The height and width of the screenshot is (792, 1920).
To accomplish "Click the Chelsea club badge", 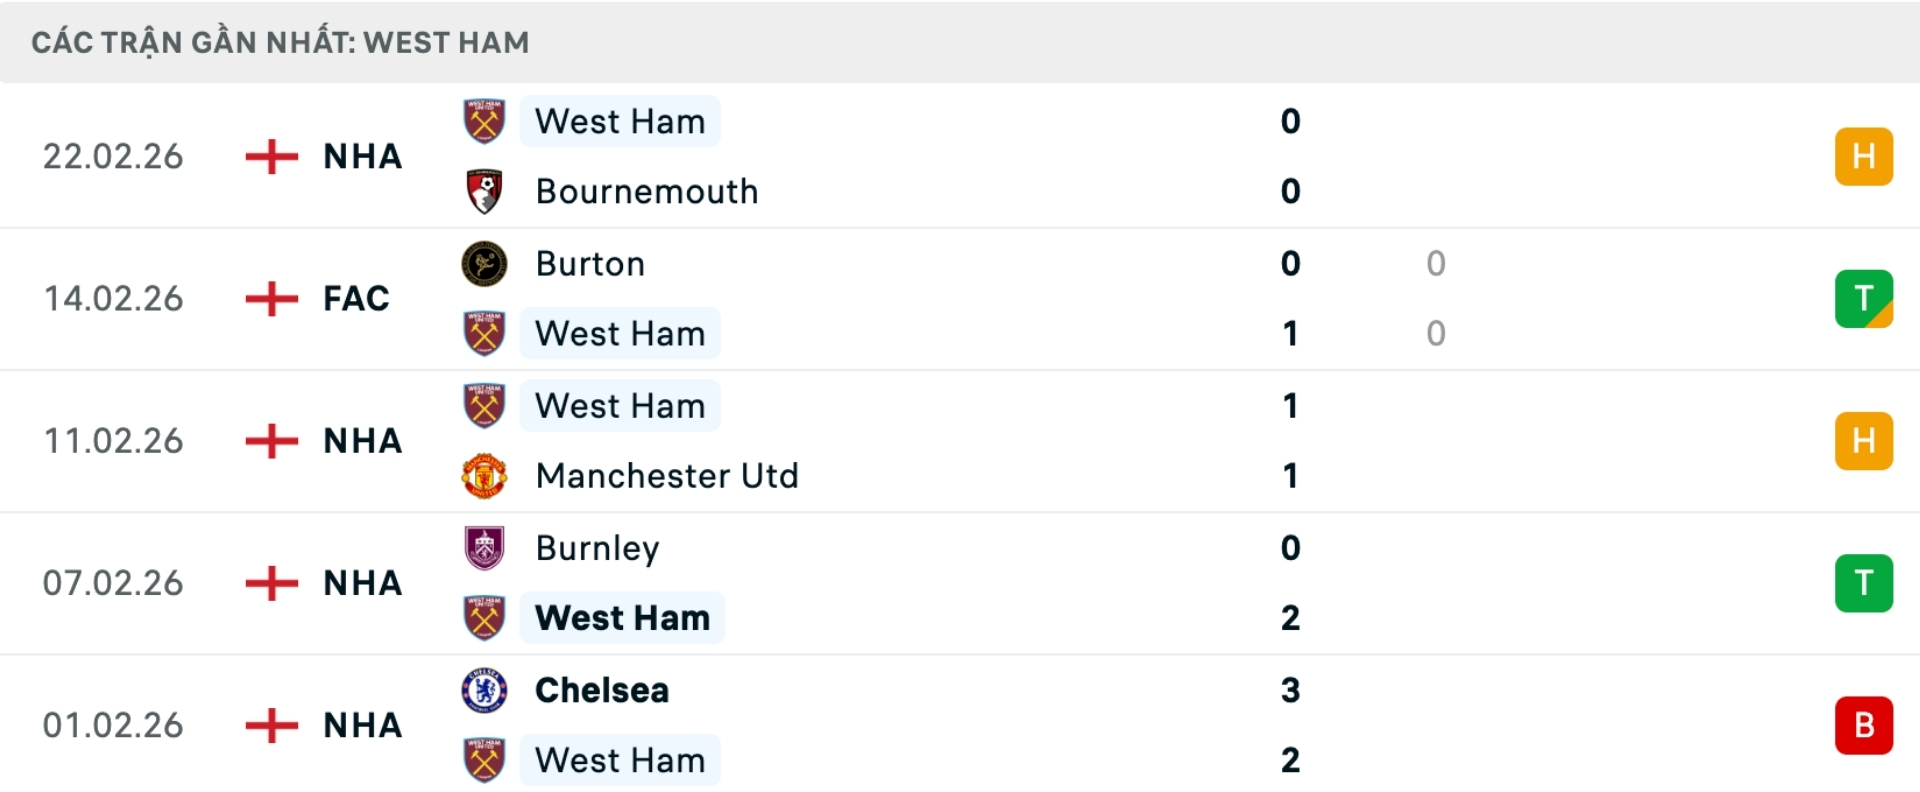I will click(484, 689).
